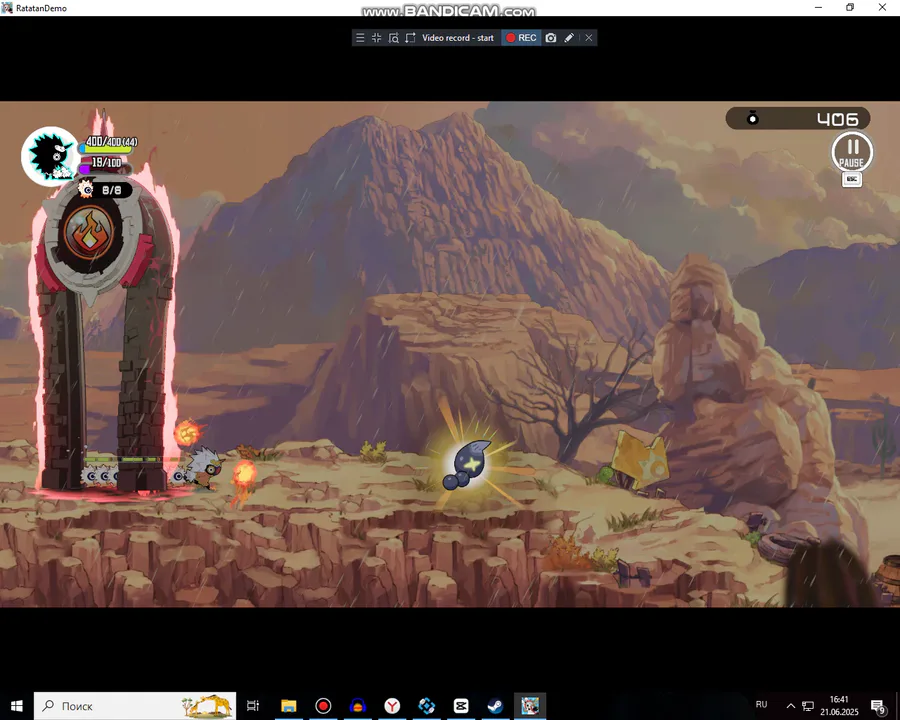The width and height of the screenshot is (900, 720).
Task: Click the RatatanDemo title bar app icon
Action: [7, 7]
